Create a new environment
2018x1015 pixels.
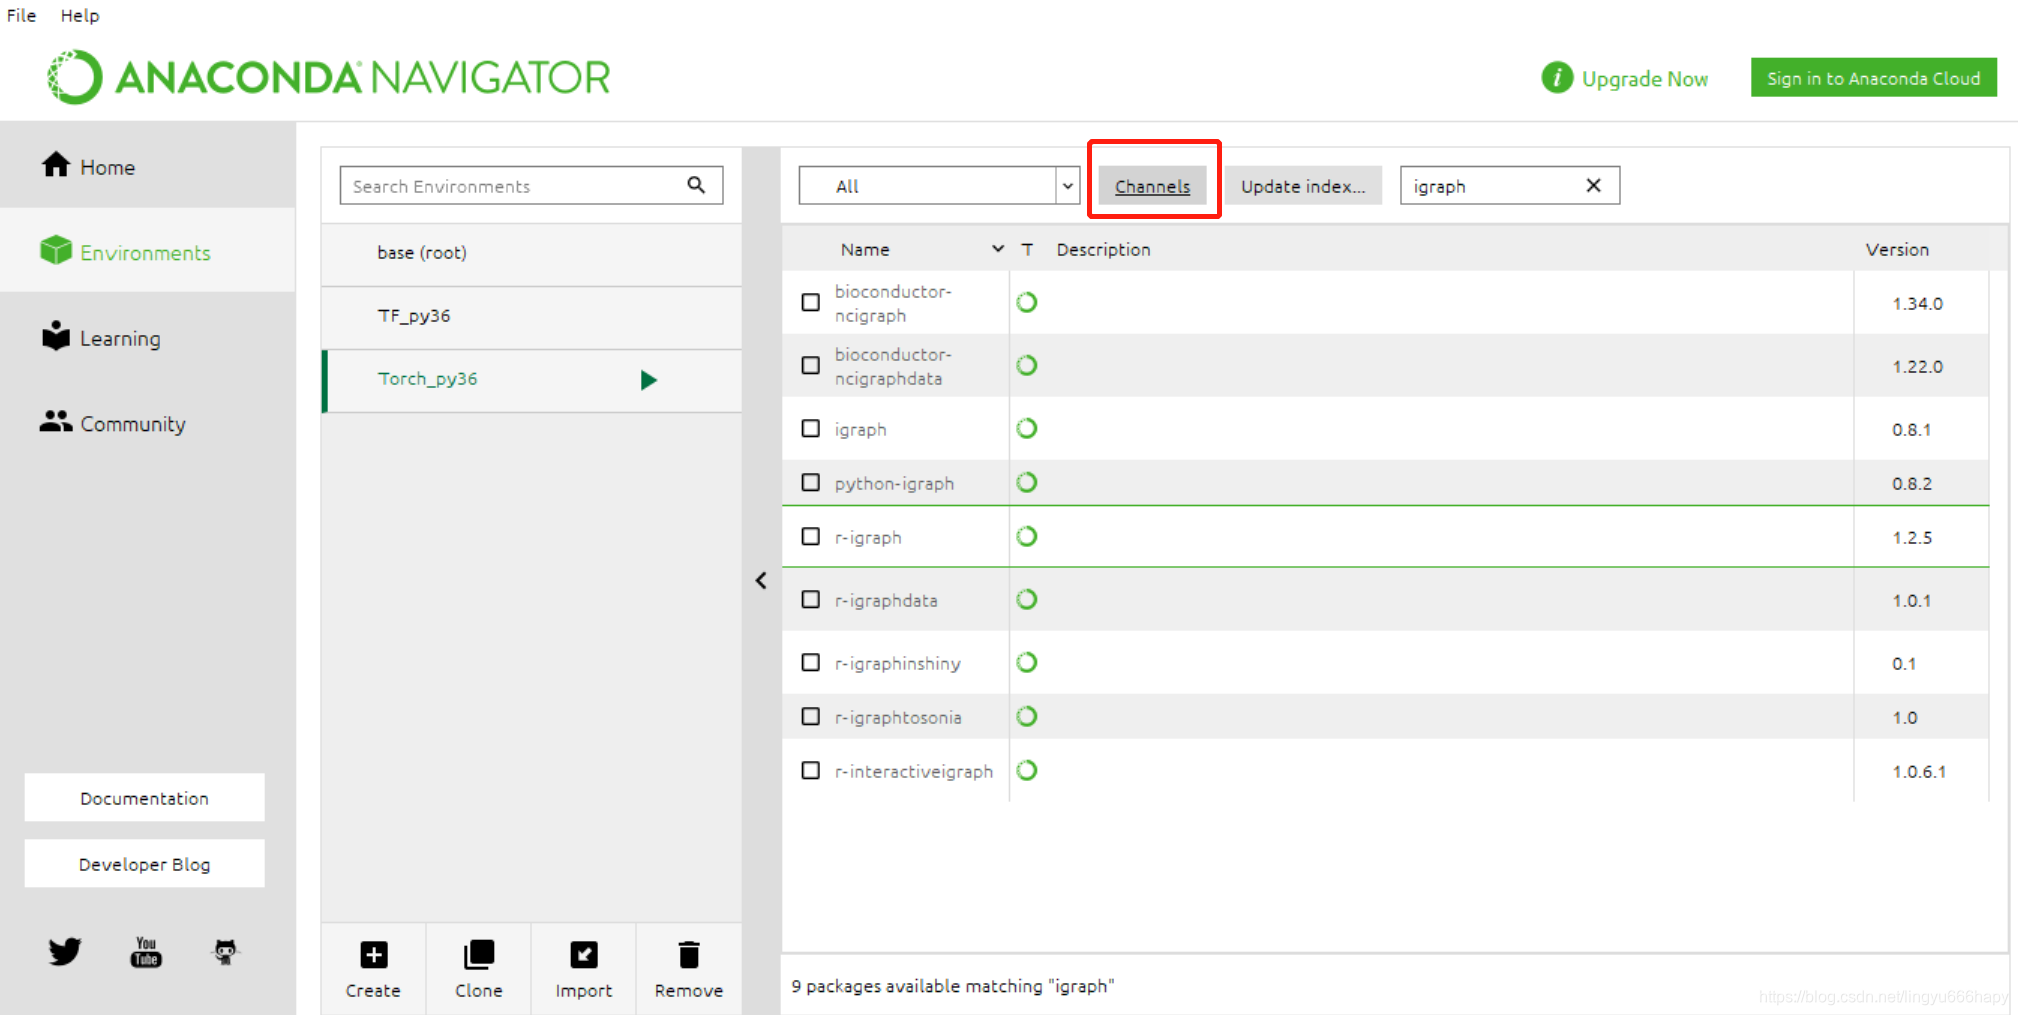pyautogui.click(x=373, y=968)
